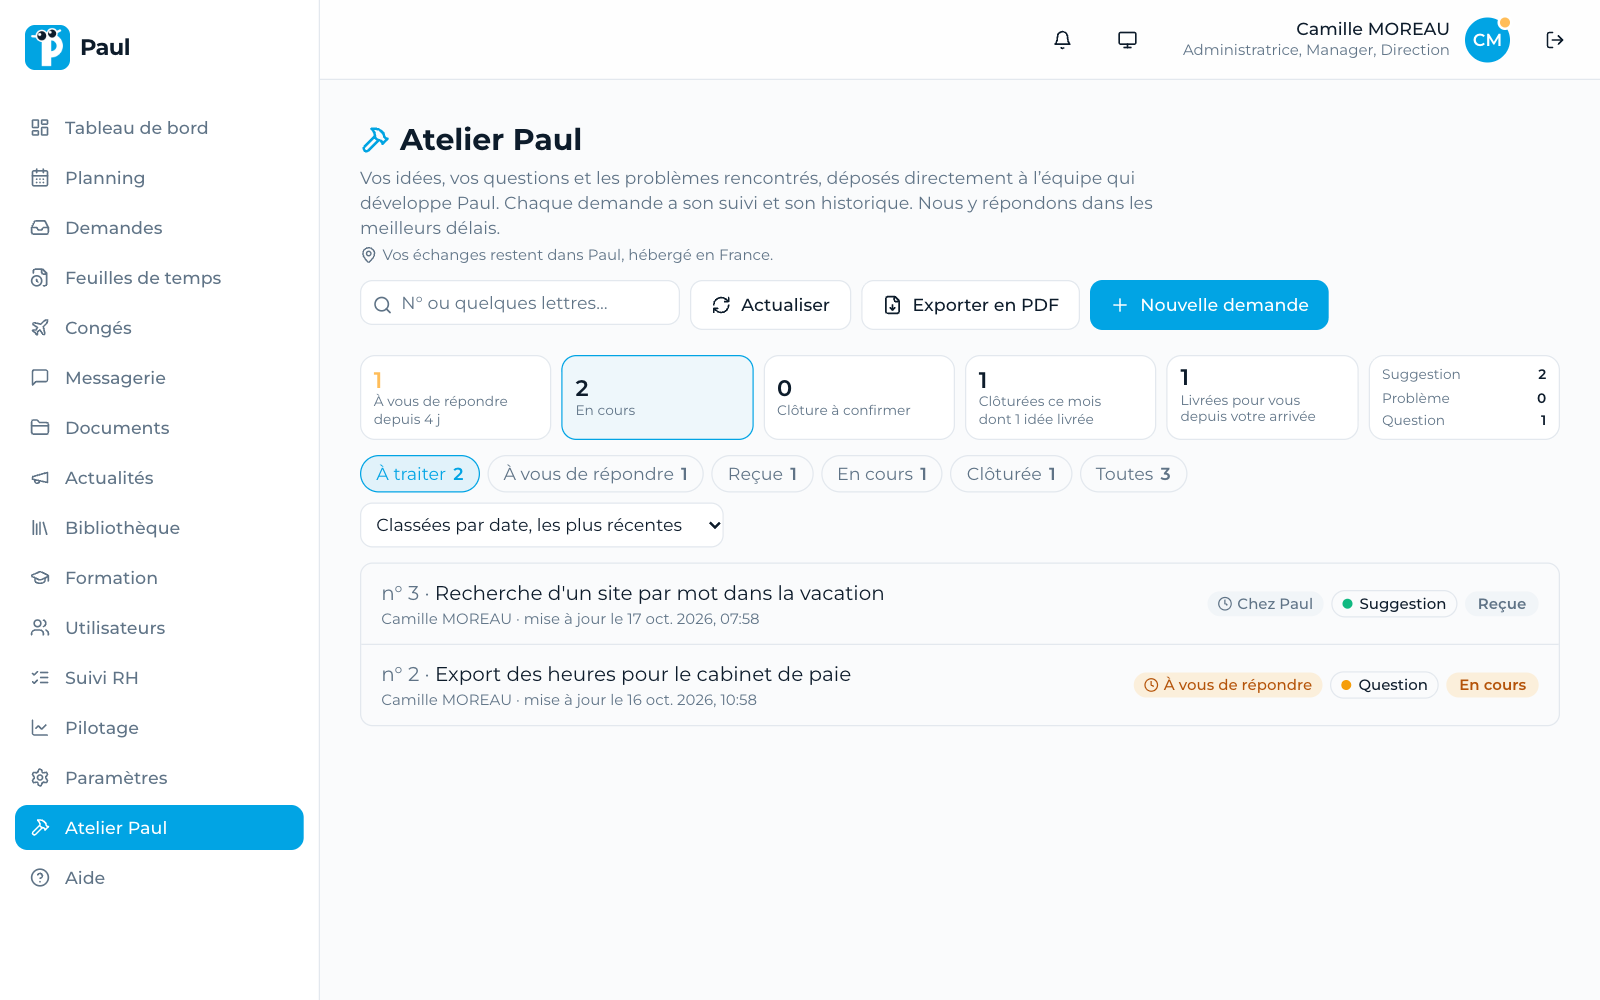Show Clôturée requests chip

coord(1011,474)
